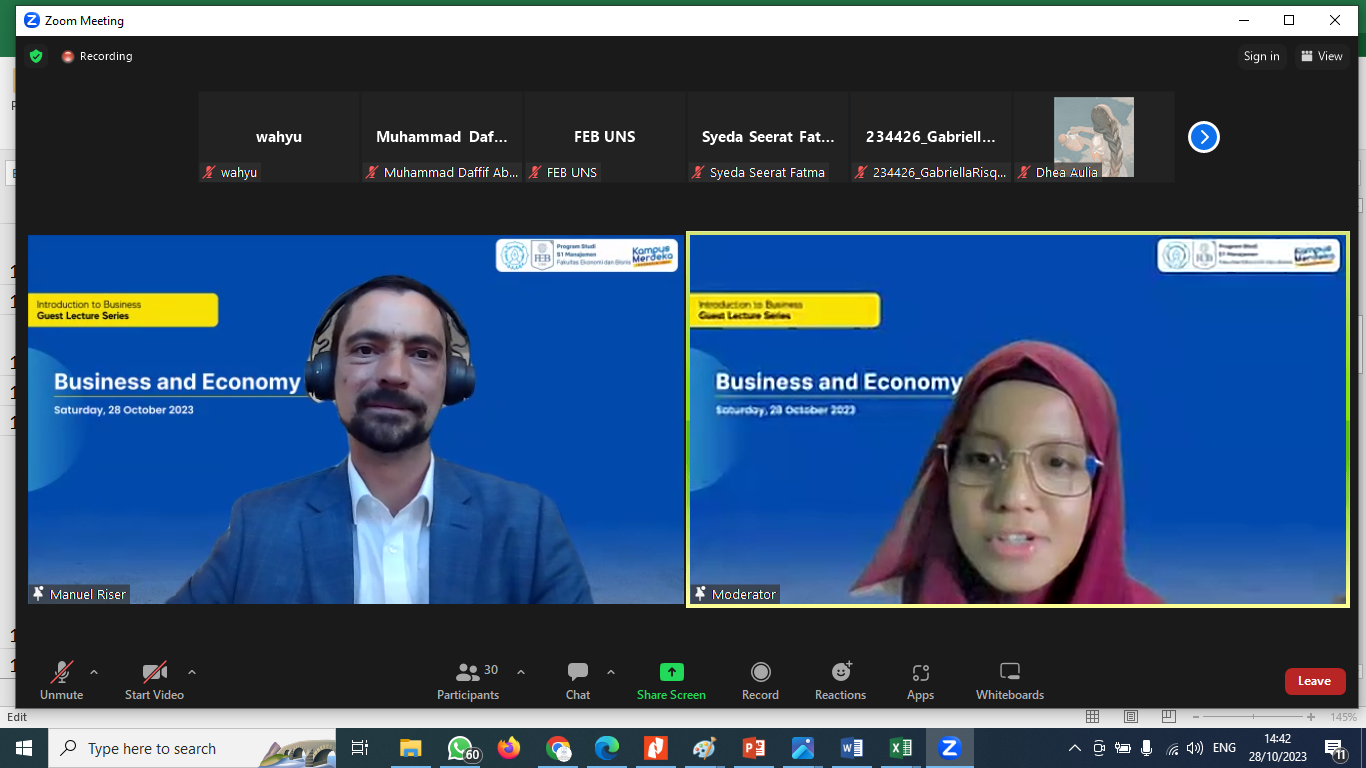Open the Chat panel
1366x768 pixels.
578,682
